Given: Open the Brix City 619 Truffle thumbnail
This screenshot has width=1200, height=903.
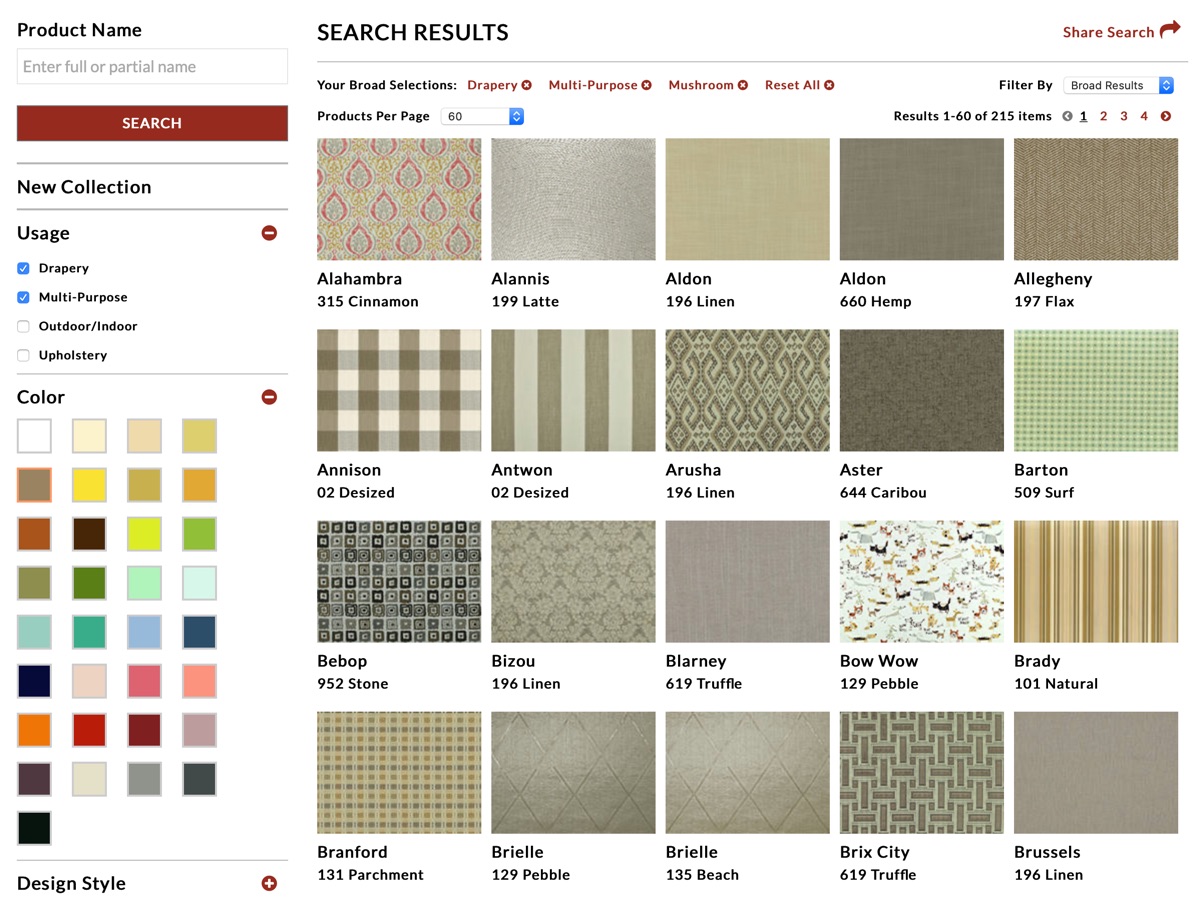Looking at the screenshot, I should tap(922, 773).
